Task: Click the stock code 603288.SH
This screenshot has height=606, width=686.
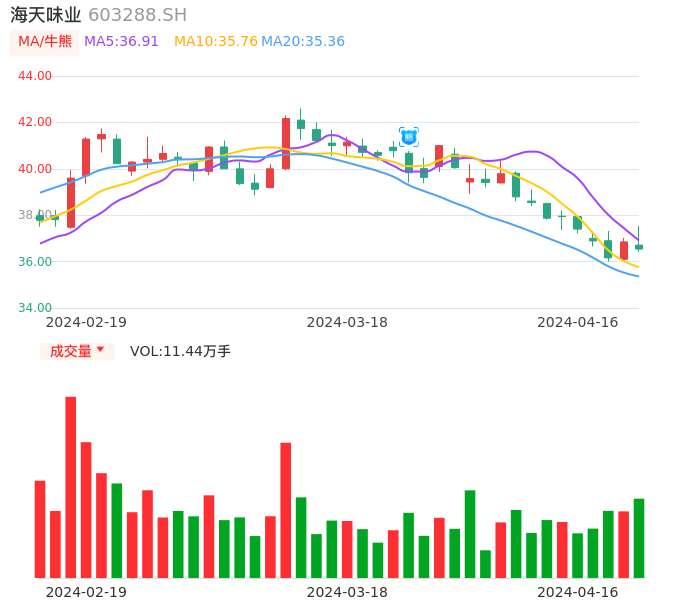Action: click(137, 15)
